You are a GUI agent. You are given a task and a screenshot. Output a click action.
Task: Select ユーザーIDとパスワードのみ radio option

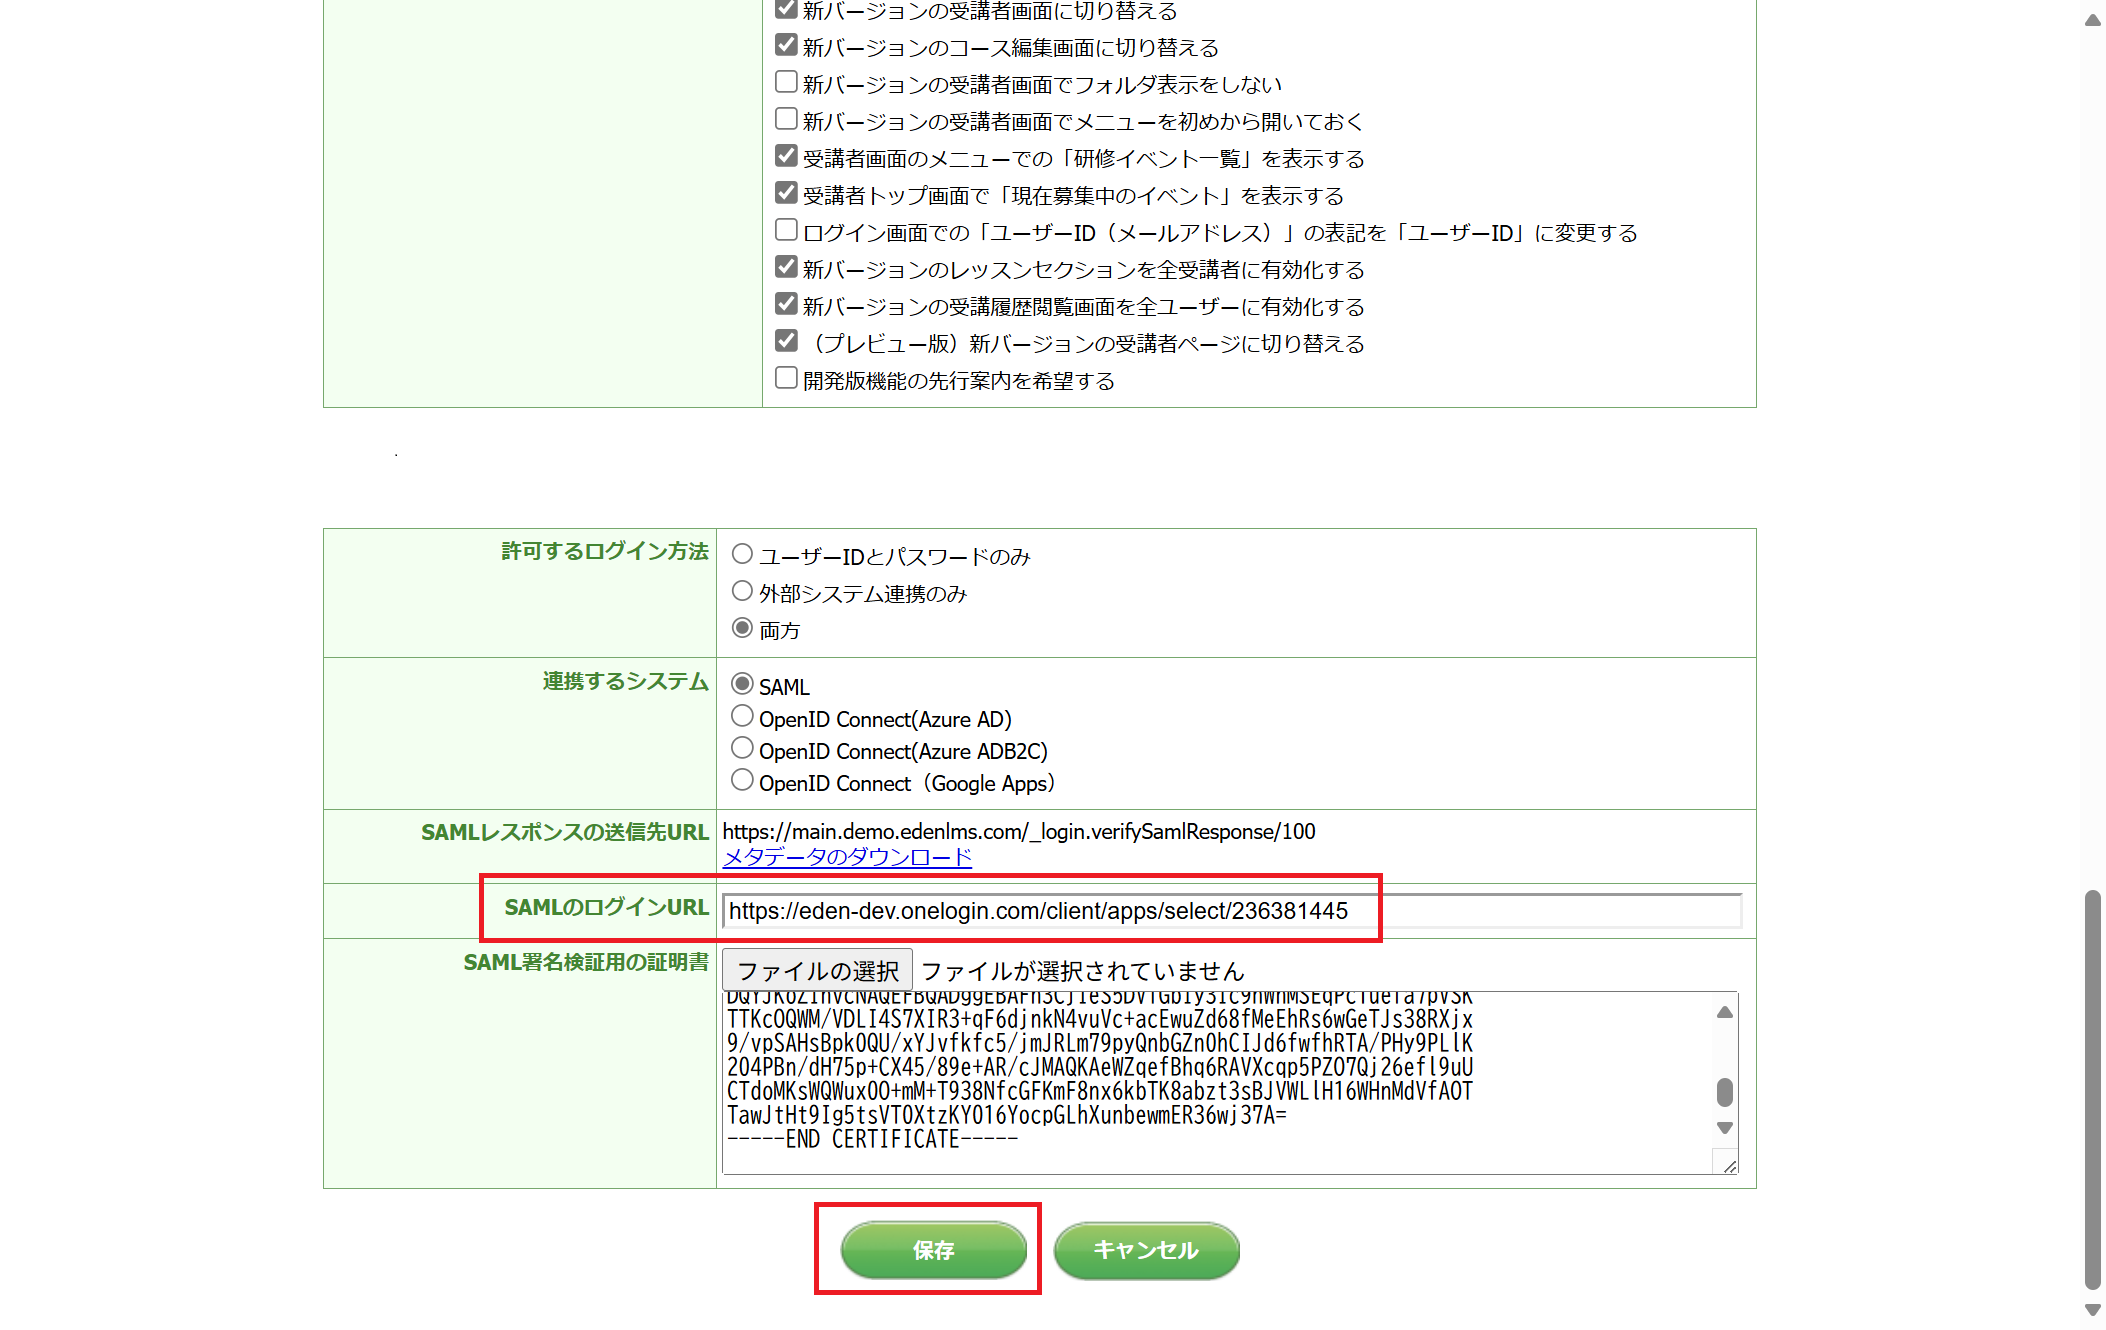[x=742, y=554]
